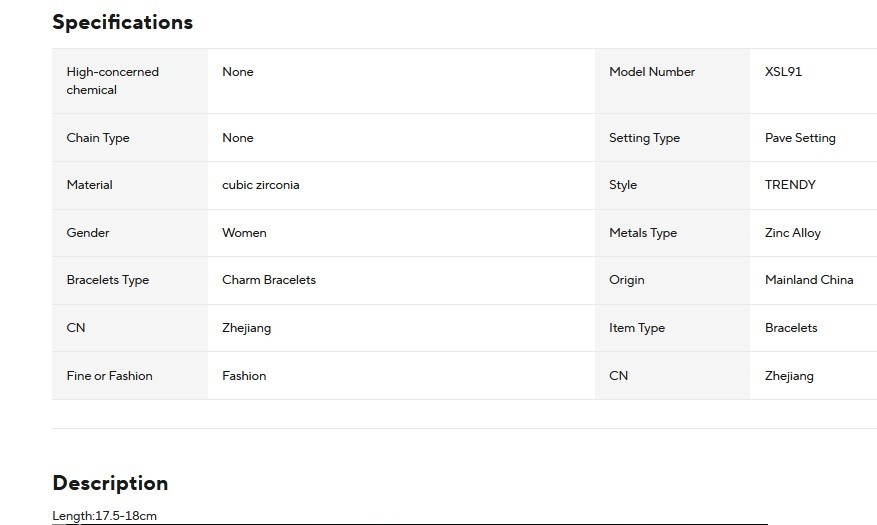This screenshot has width=877, height=525.
Task: Click the Chain Type label cell
Action: click(x=130, y=138)
